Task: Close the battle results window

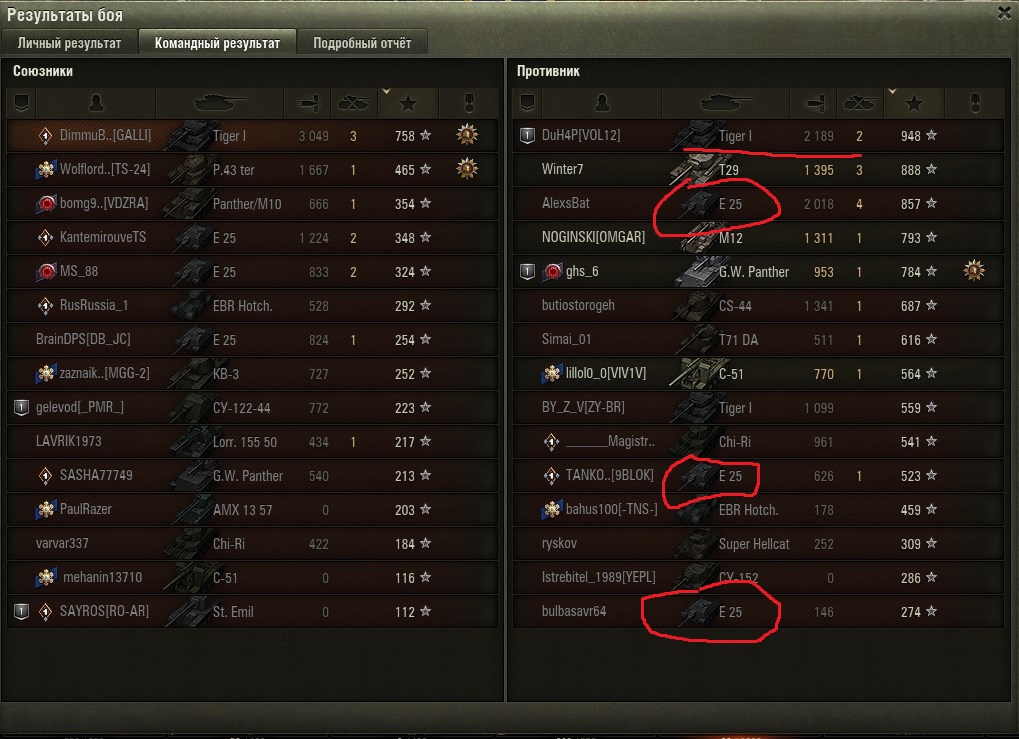Action: coord(1004,13)
